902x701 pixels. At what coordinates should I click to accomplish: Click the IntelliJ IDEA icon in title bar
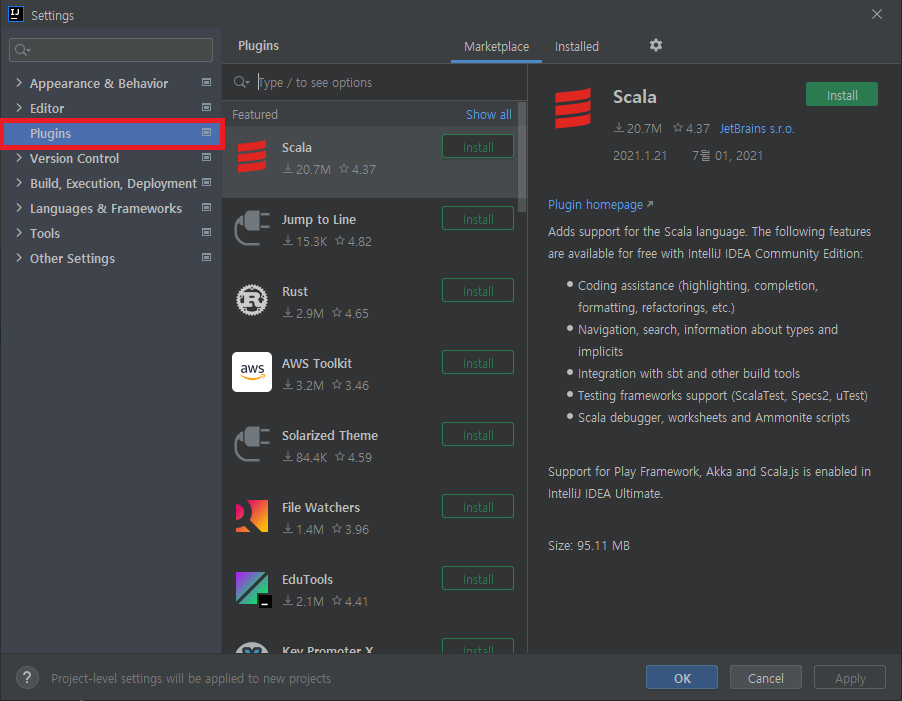16,14
